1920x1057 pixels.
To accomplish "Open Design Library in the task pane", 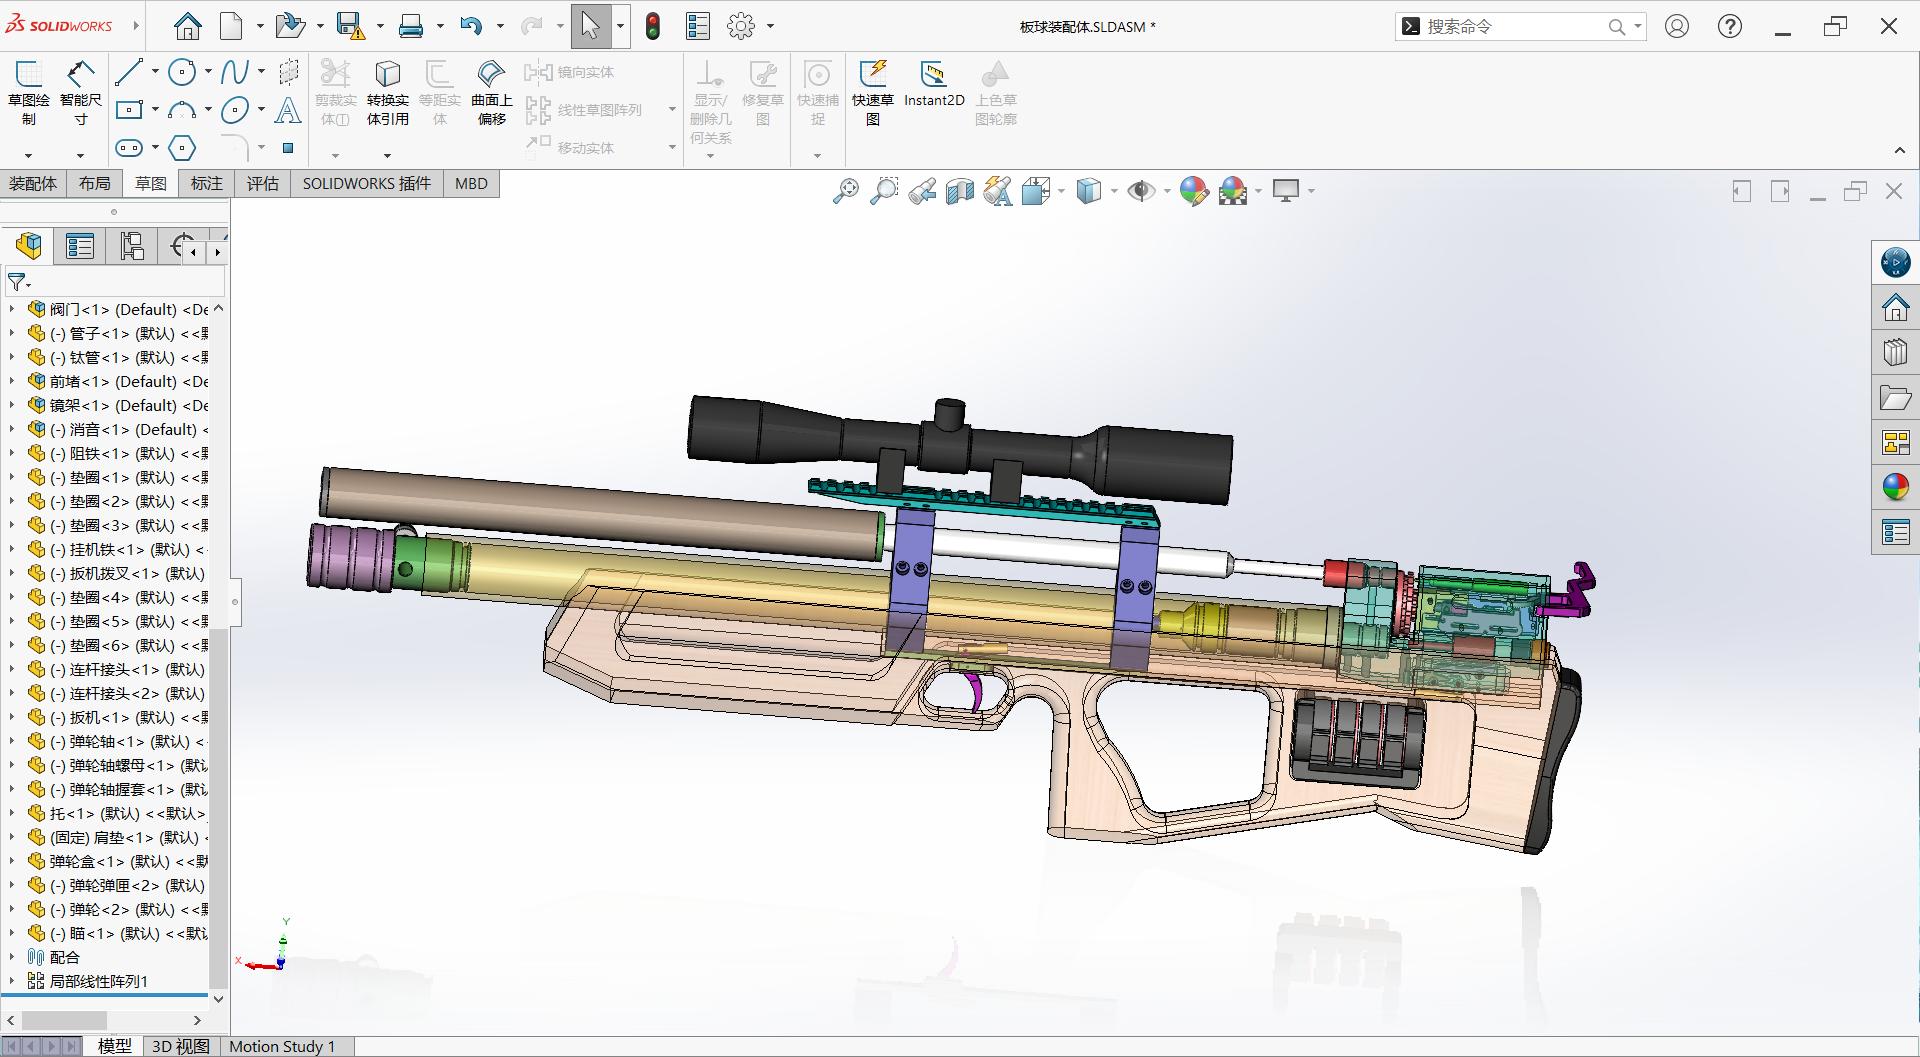I will pyautogui.click(x=1895, y=352).
